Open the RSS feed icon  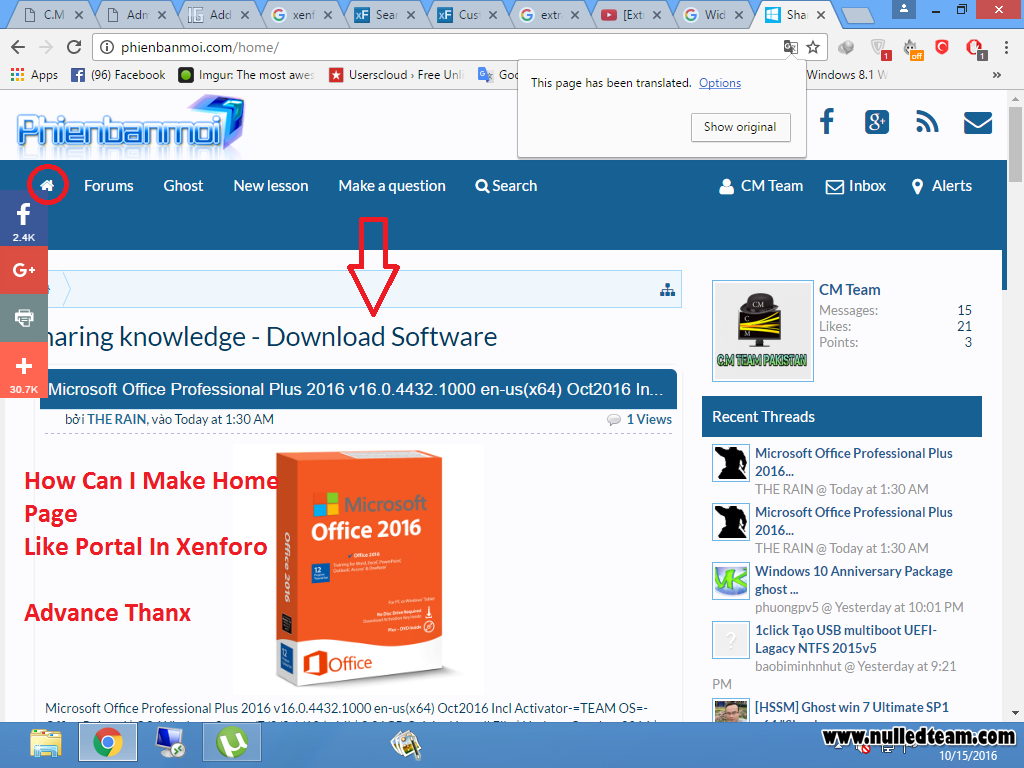point(927,122)
